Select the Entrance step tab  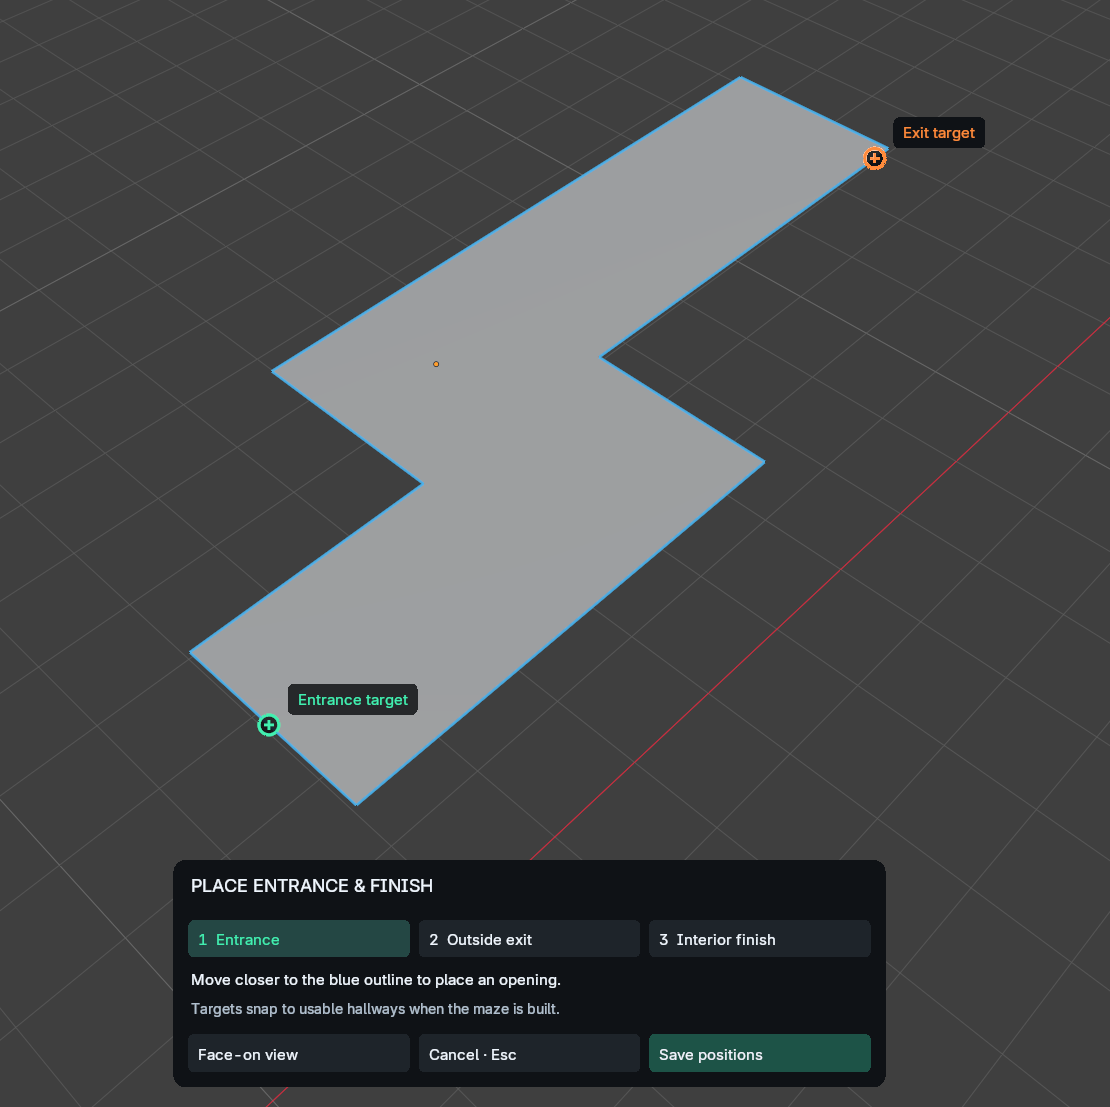point(299,939)
